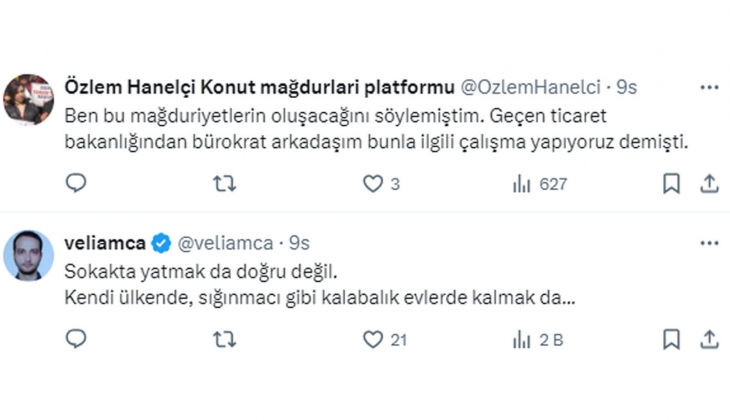Share Özlem Hanelçi's tweet
This screenshot has width=730, height=420.
coord(709,184)
